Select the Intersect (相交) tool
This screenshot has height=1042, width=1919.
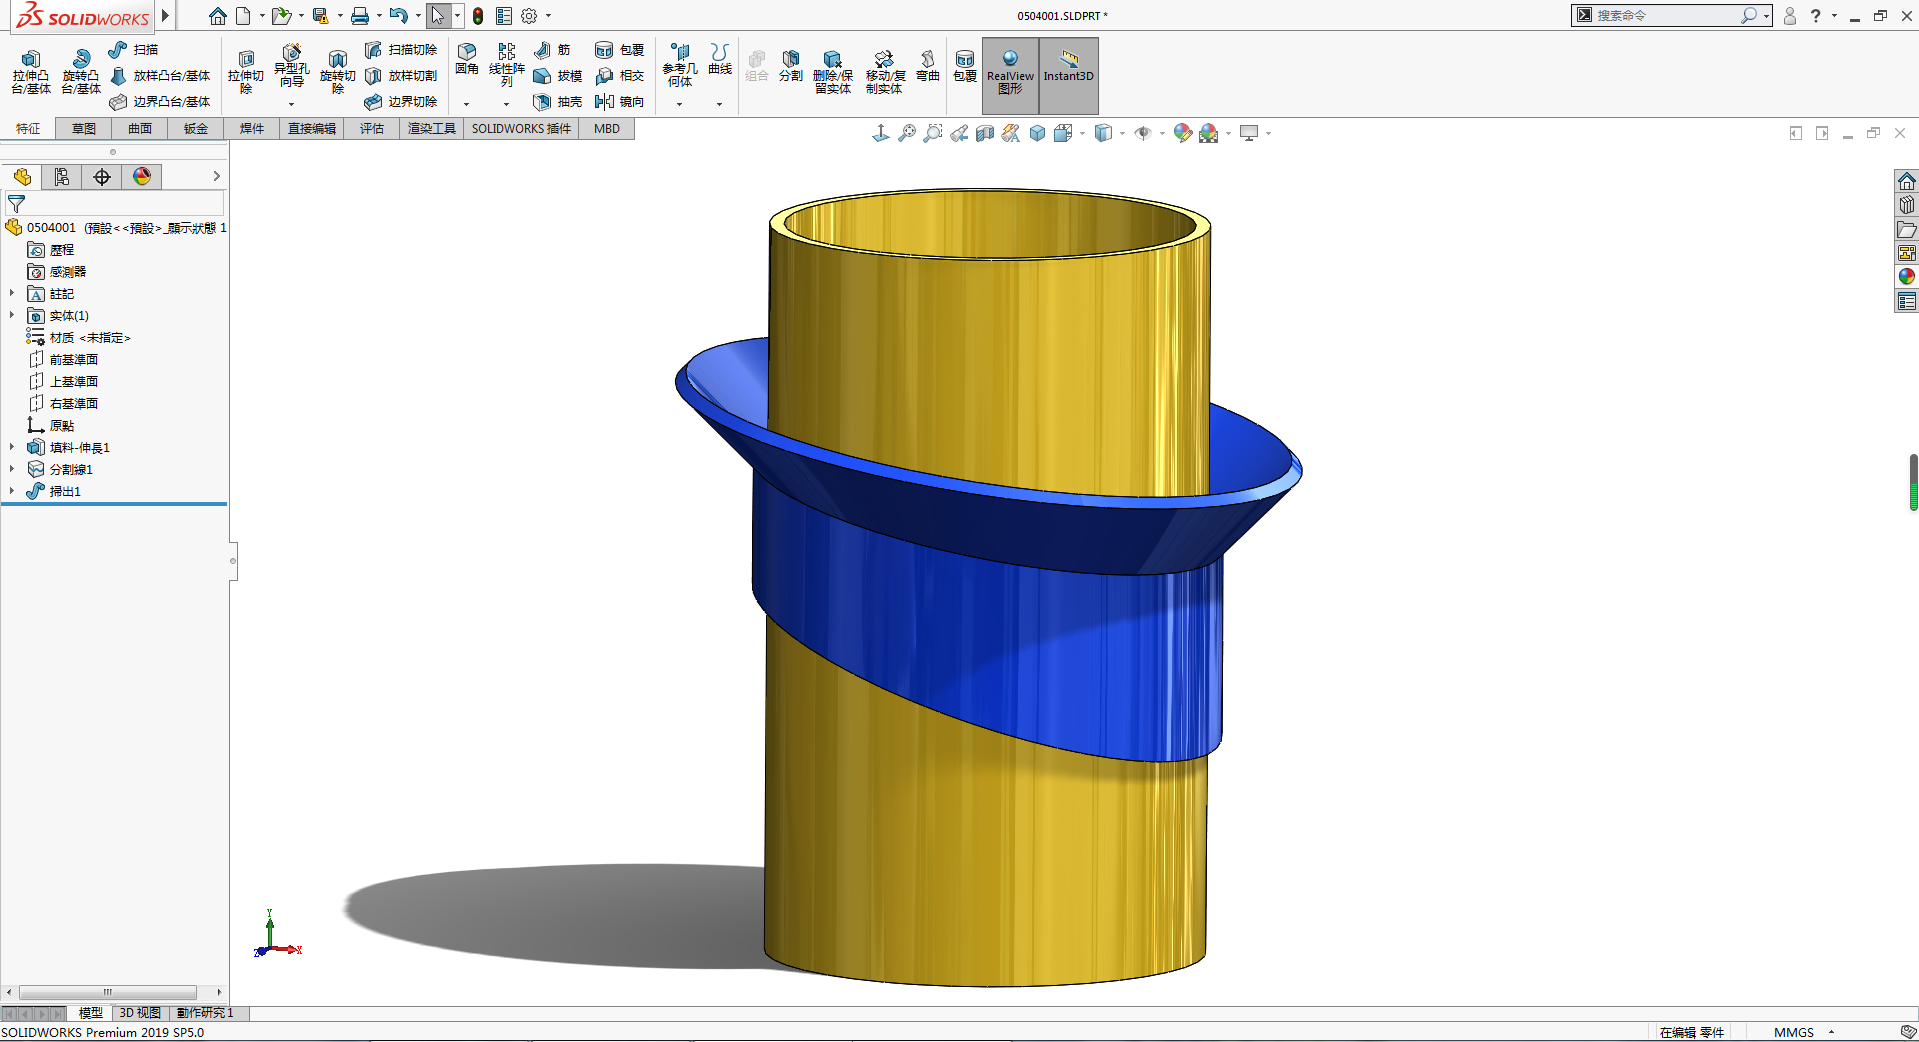pyautogui.click(x=620, y=75)
